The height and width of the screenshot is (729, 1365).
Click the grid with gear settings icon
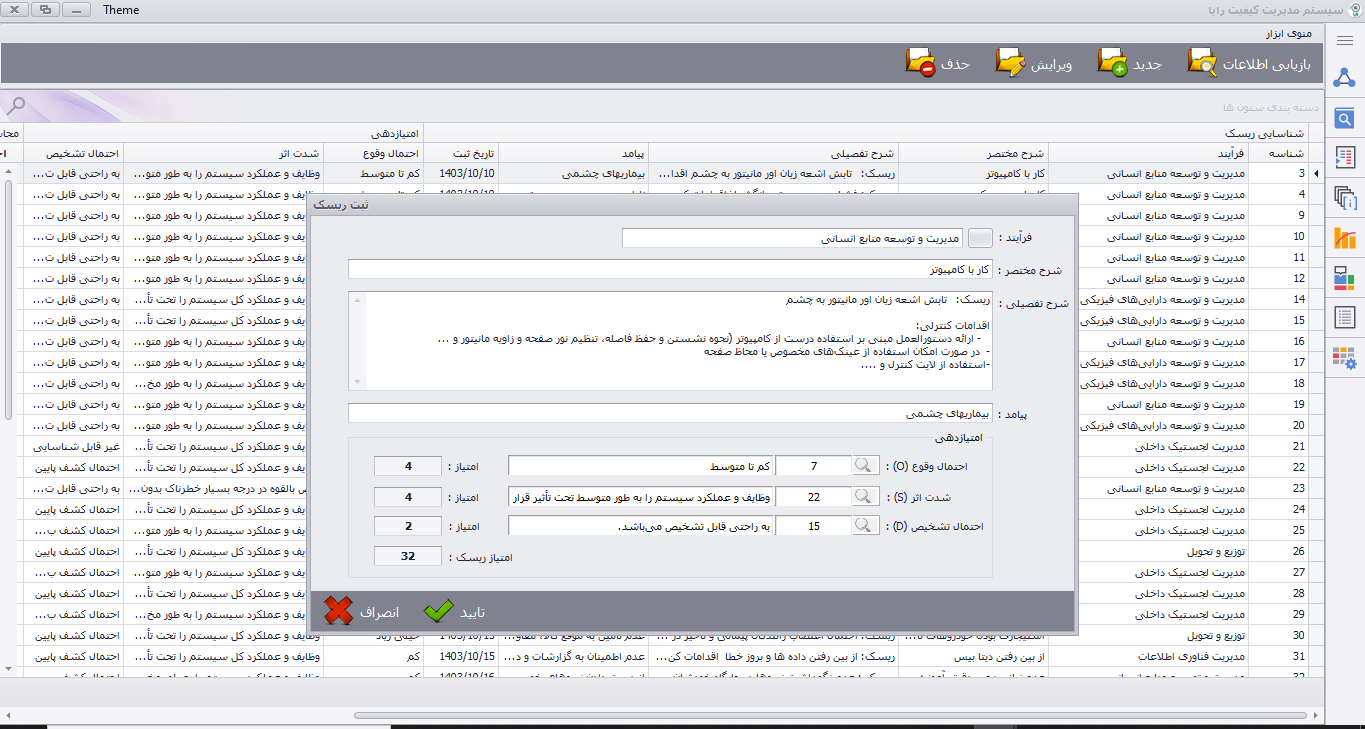[x=1345, y=357]
